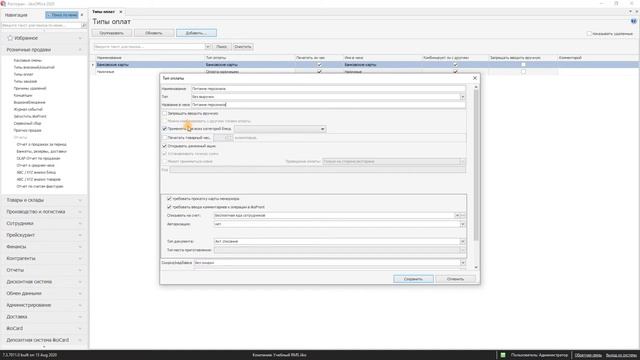Toggle Комбинируется с другими for Банковские карты row
Image resolution: width=640 pixels, height=360 pixels.
tap(456, 64)
